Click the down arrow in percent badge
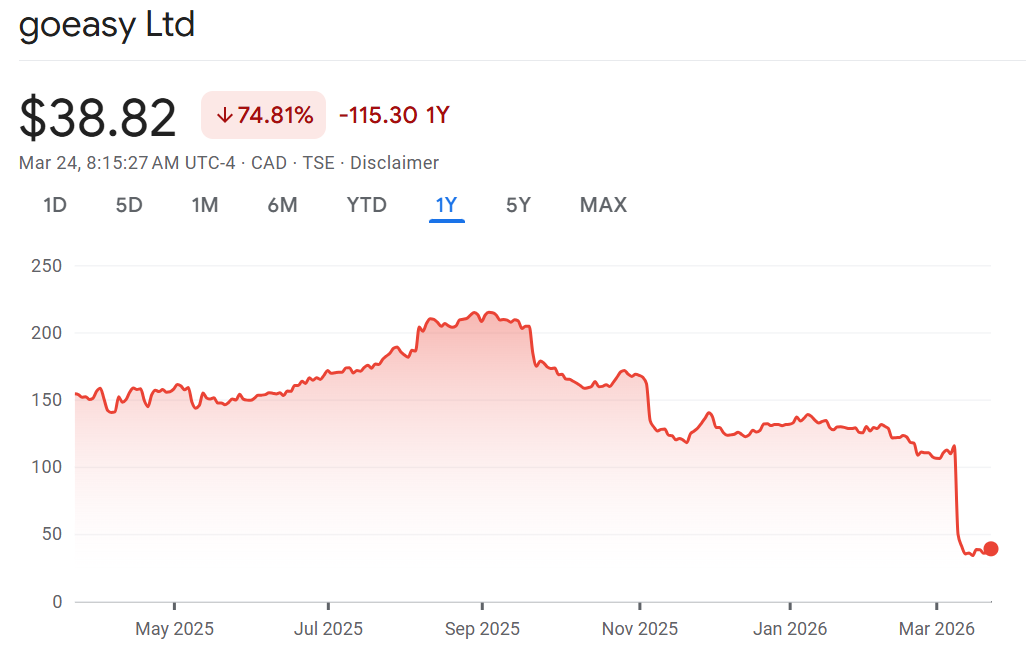 224,116
